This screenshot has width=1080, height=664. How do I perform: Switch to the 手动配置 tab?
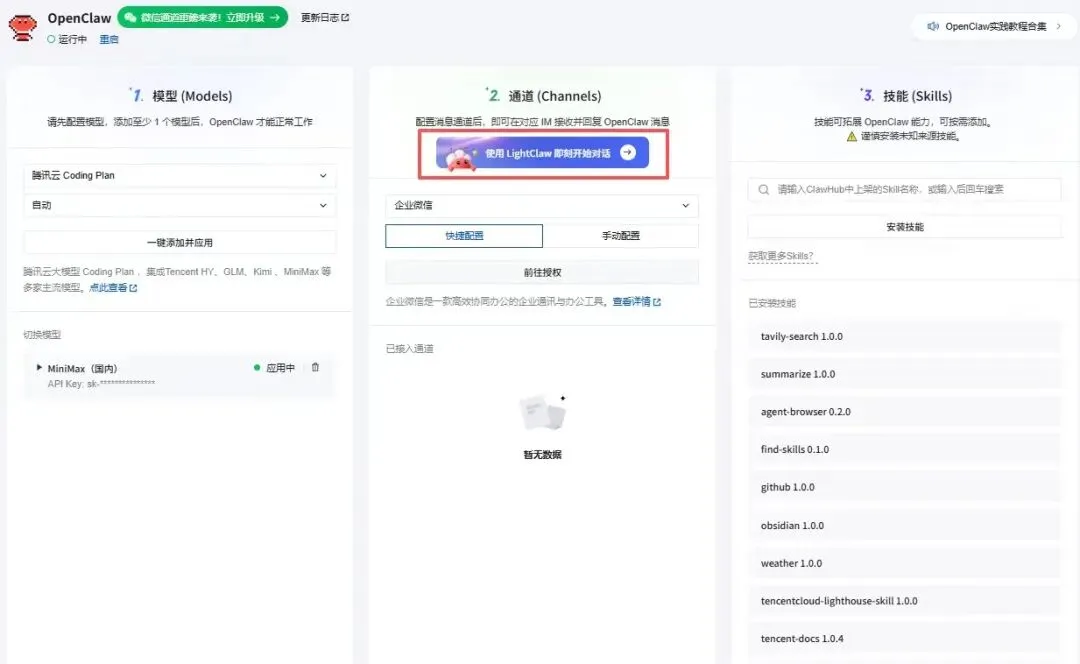(621, 236)
